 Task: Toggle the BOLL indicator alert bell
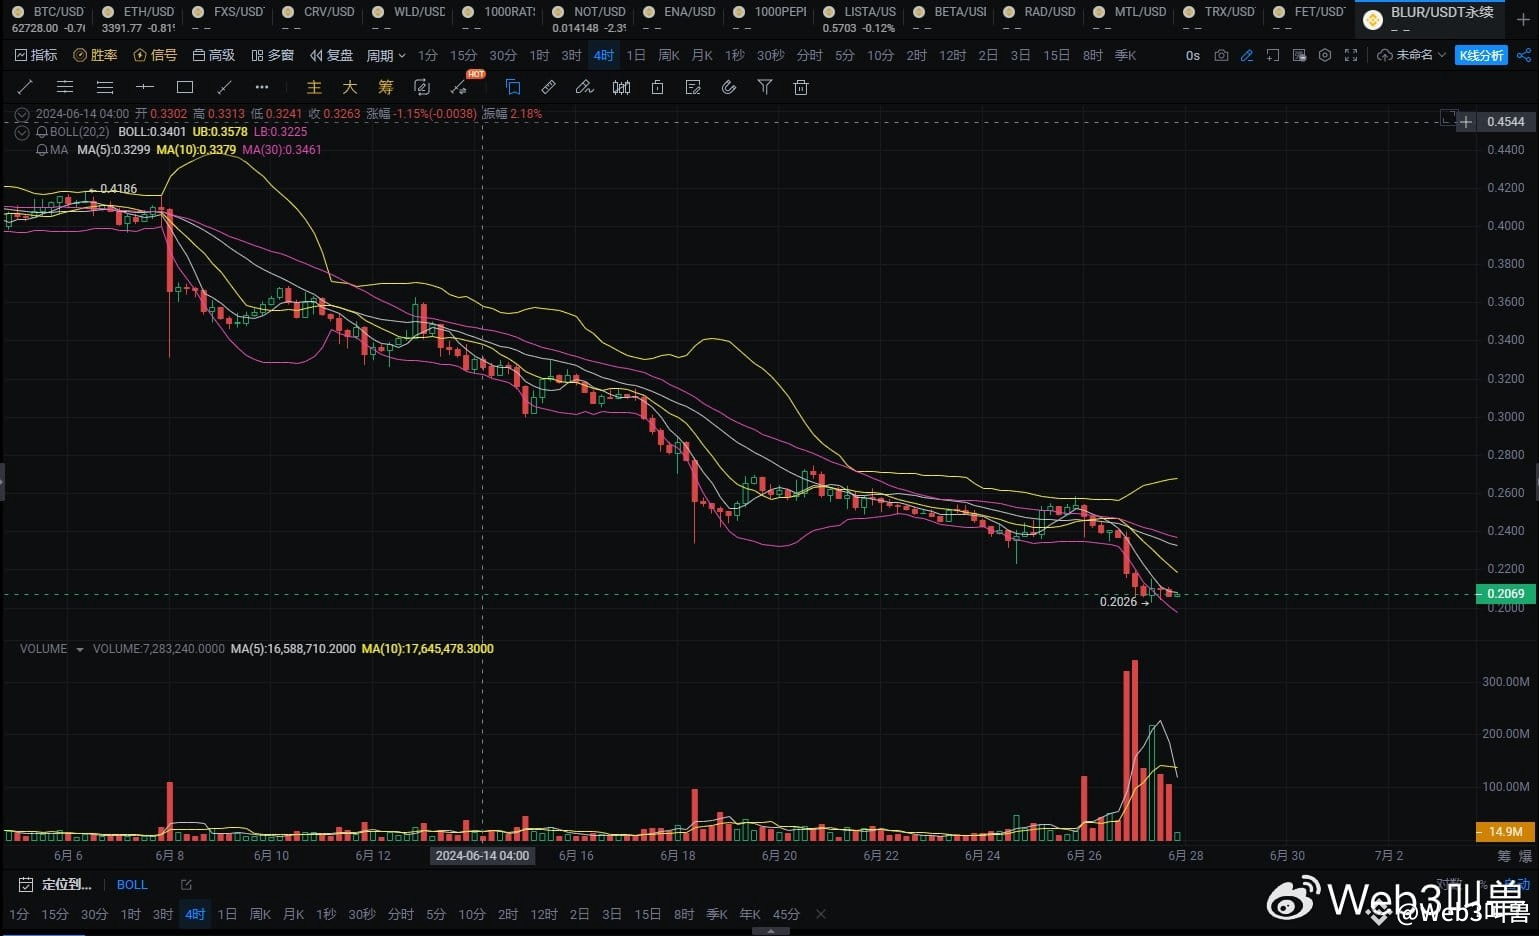pos(42,131)
